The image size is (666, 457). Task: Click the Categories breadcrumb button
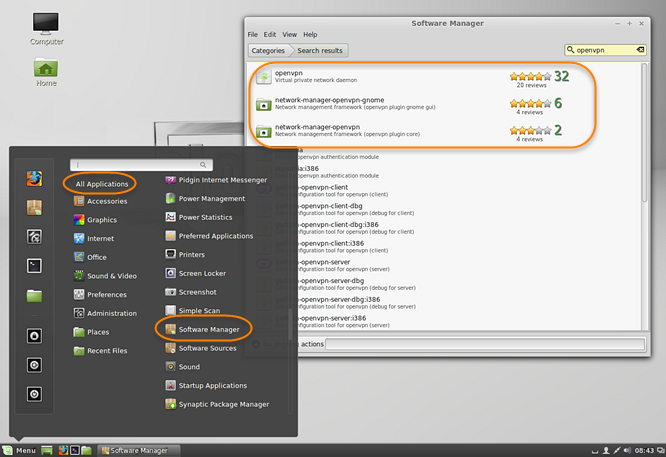[268, 51]
